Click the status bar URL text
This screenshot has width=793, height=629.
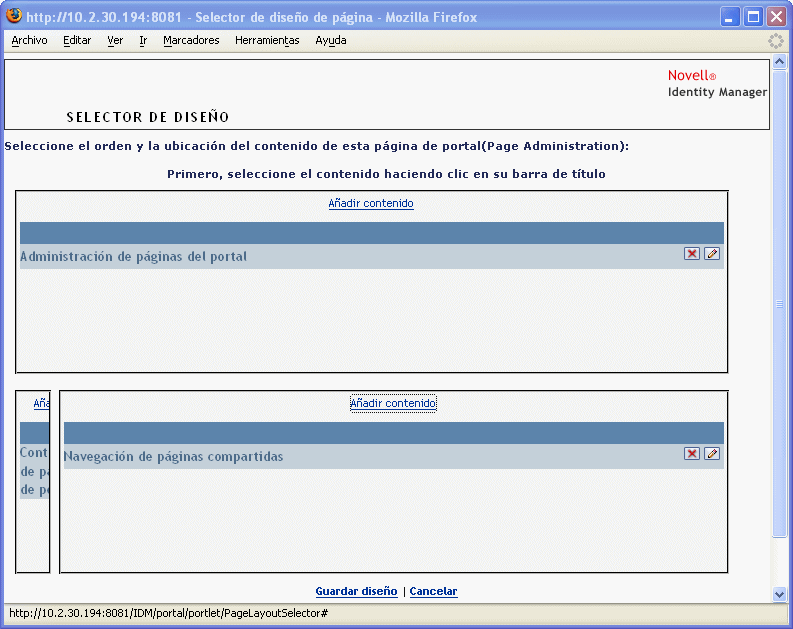(168, 613)
